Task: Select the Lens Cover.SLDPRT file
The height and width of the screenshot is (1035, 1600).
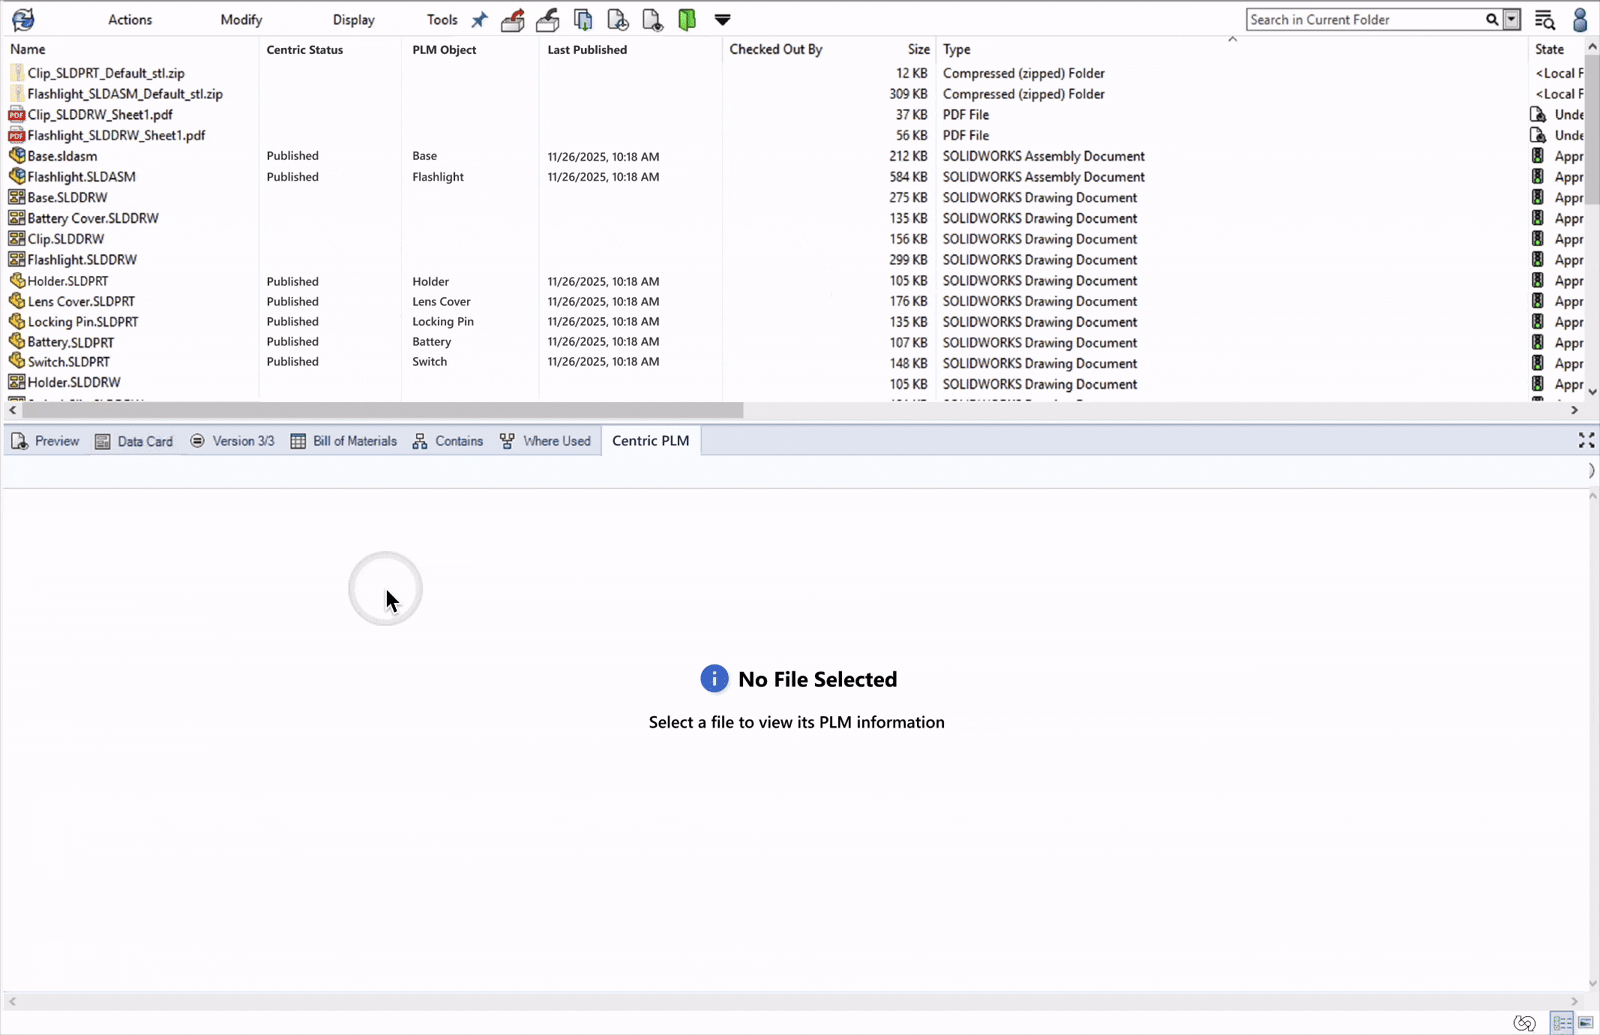Action: pyautogui.click(x=81, y=301)
